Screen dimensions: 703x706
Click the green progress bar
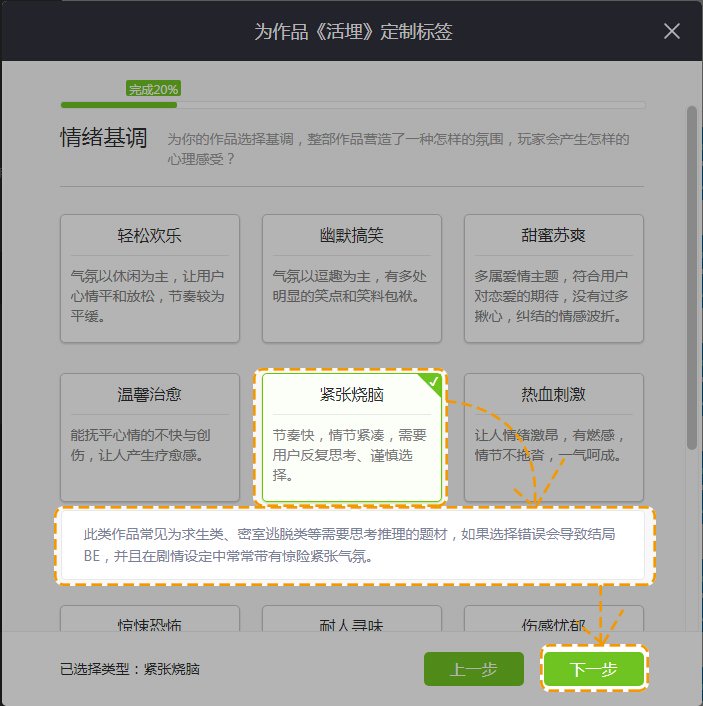click(118, 104)
